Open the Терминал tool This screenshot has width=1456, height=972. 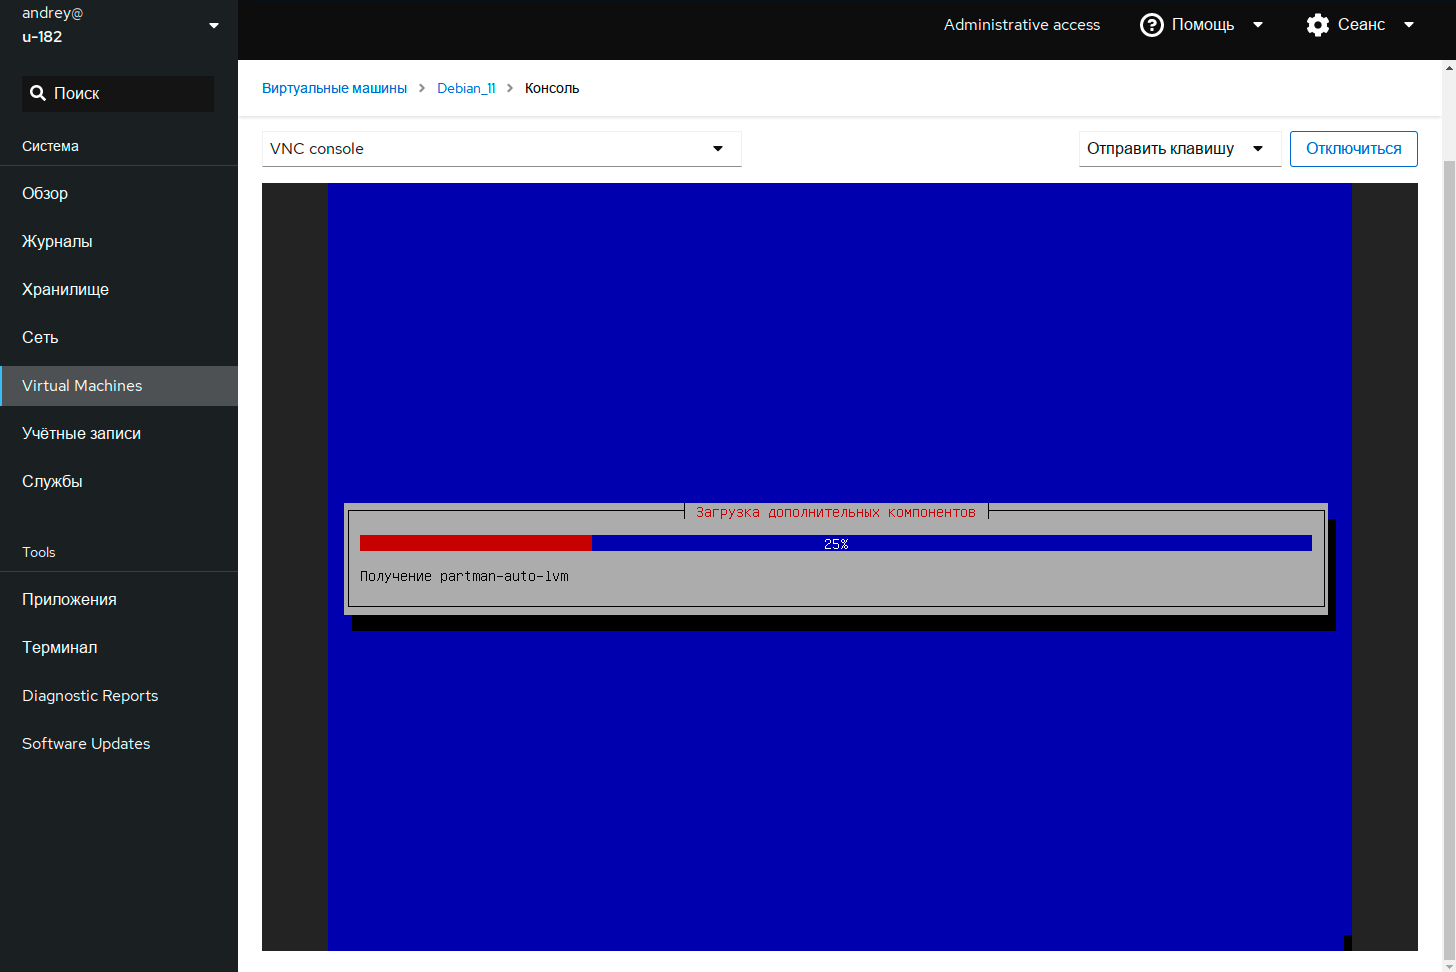pos(59,647)
